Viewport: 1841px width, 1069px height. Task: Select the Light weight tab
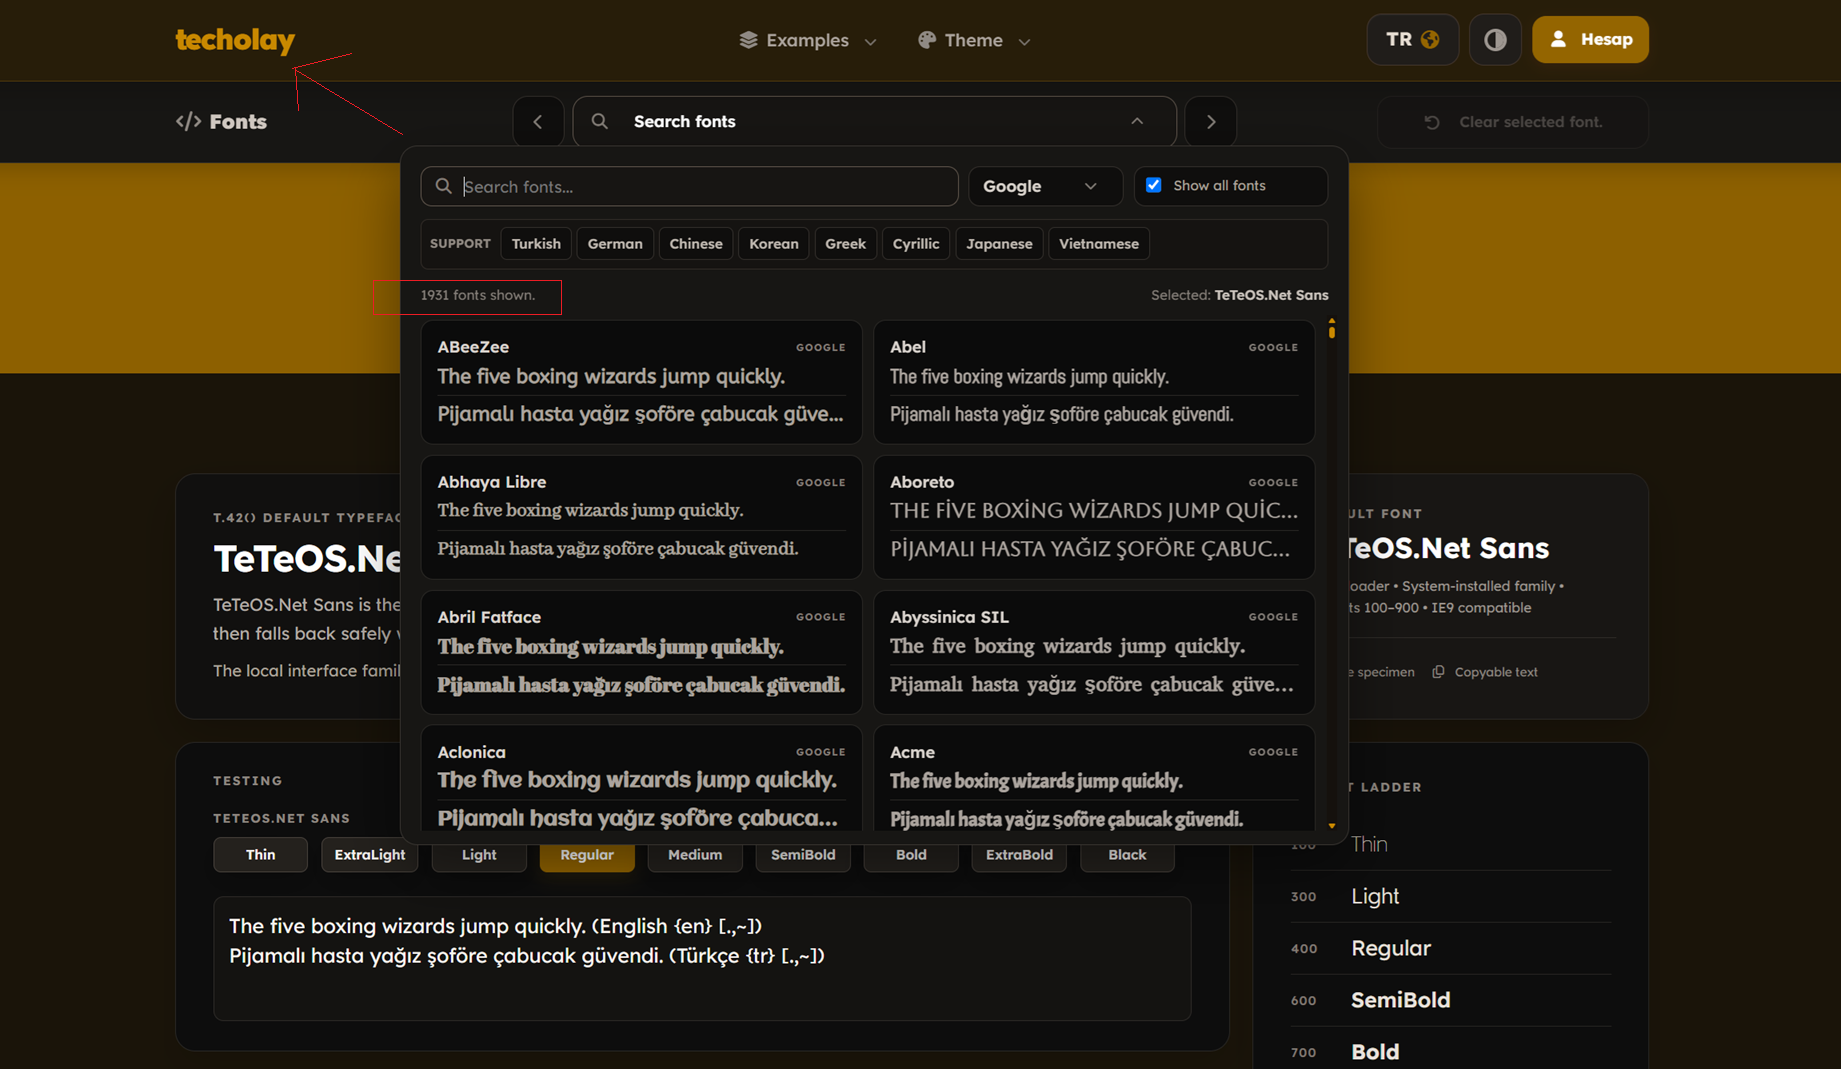click(x=479, y=855)
